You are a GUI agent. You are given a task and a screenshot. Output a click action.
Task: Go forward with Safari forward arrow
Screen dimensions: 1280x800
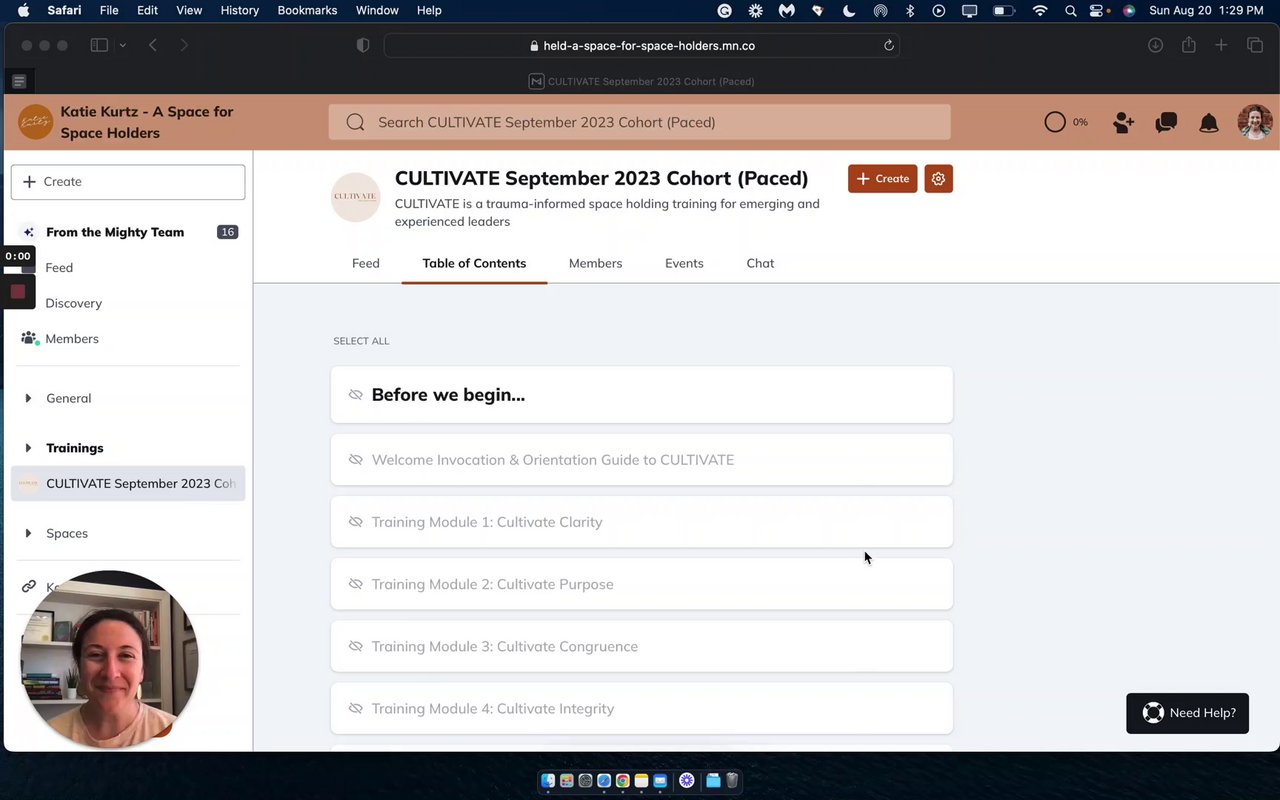[x=184, y=45]
